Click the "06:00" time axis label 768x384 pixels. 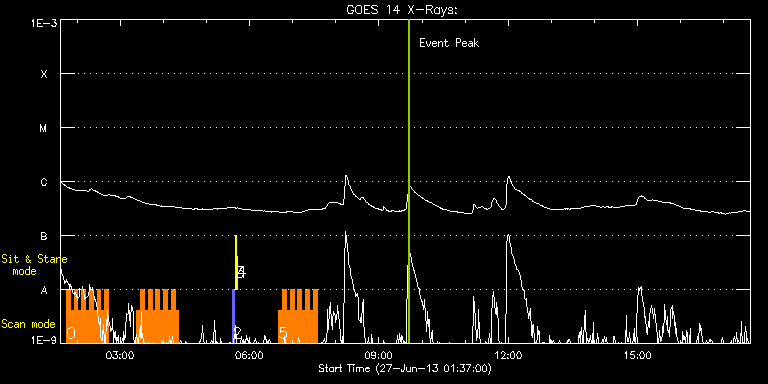[x=249, y=355]
